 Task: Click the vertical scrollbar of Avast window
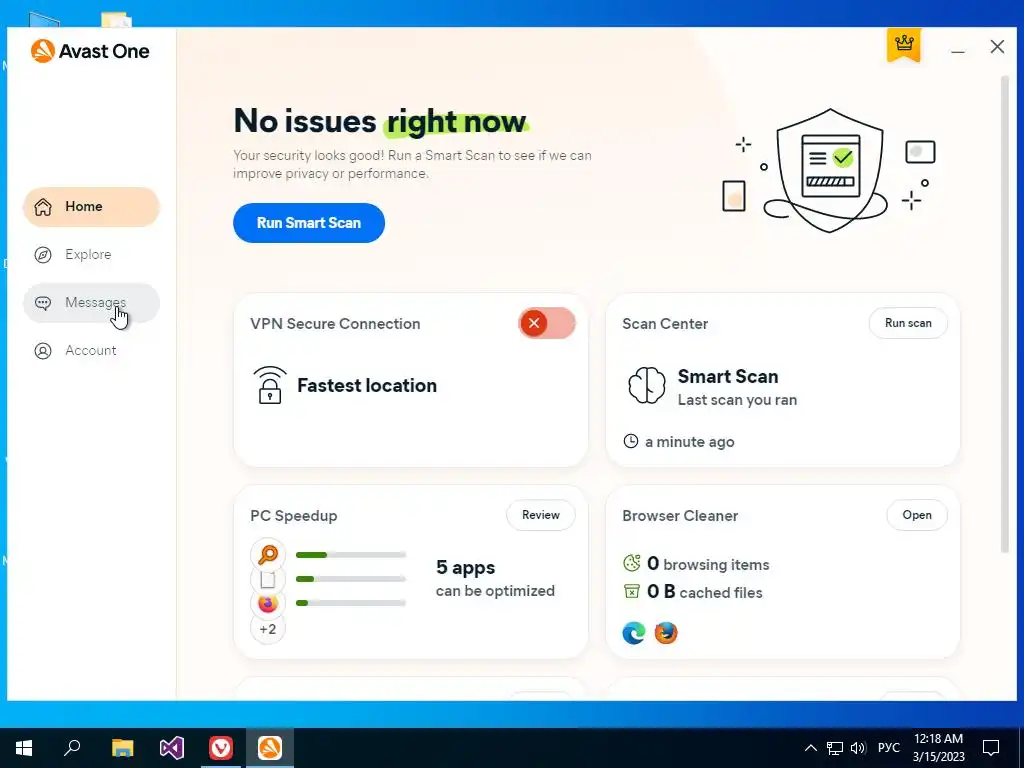coord(1004,315)
